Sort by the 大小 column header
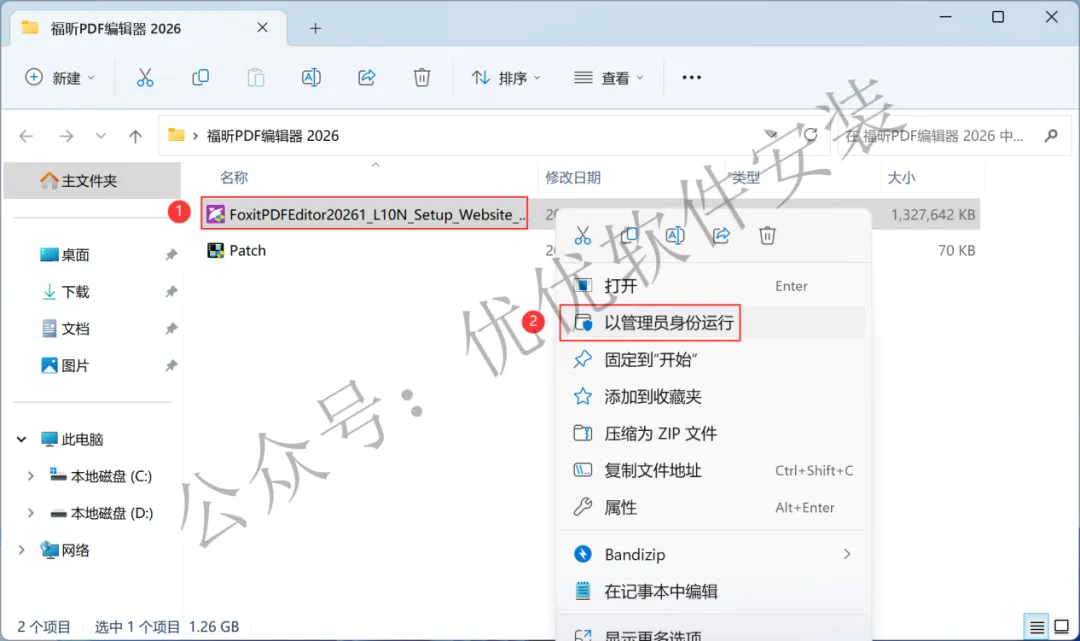Screen dimensions: 1080x641 [x=901, y=178]
